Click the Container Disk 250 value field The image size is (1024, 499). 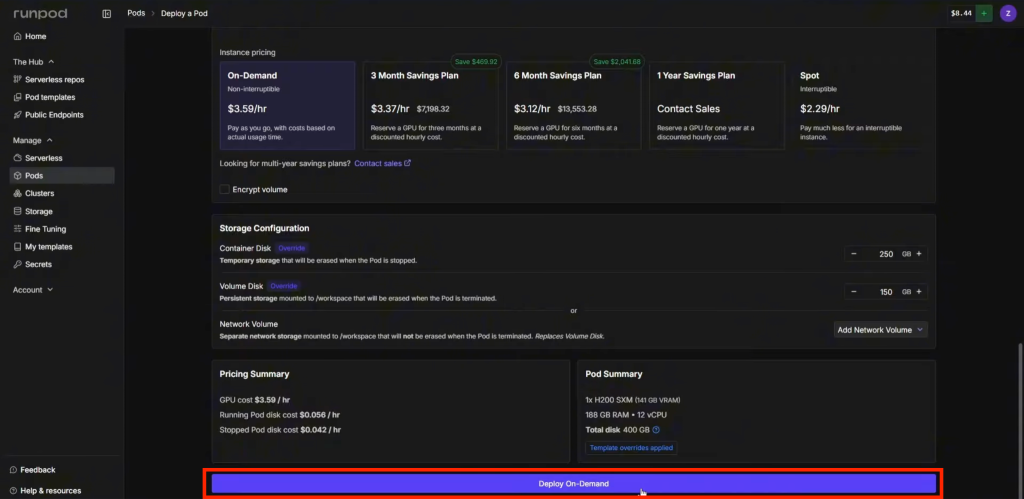(x=886, y=254)
